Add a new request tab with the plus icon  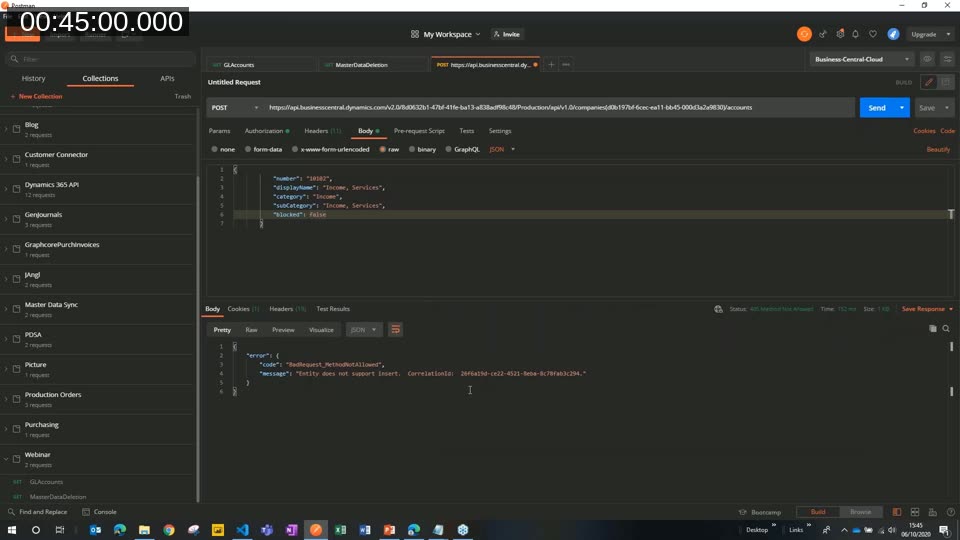pyautogui.click(x=551, y=64)
